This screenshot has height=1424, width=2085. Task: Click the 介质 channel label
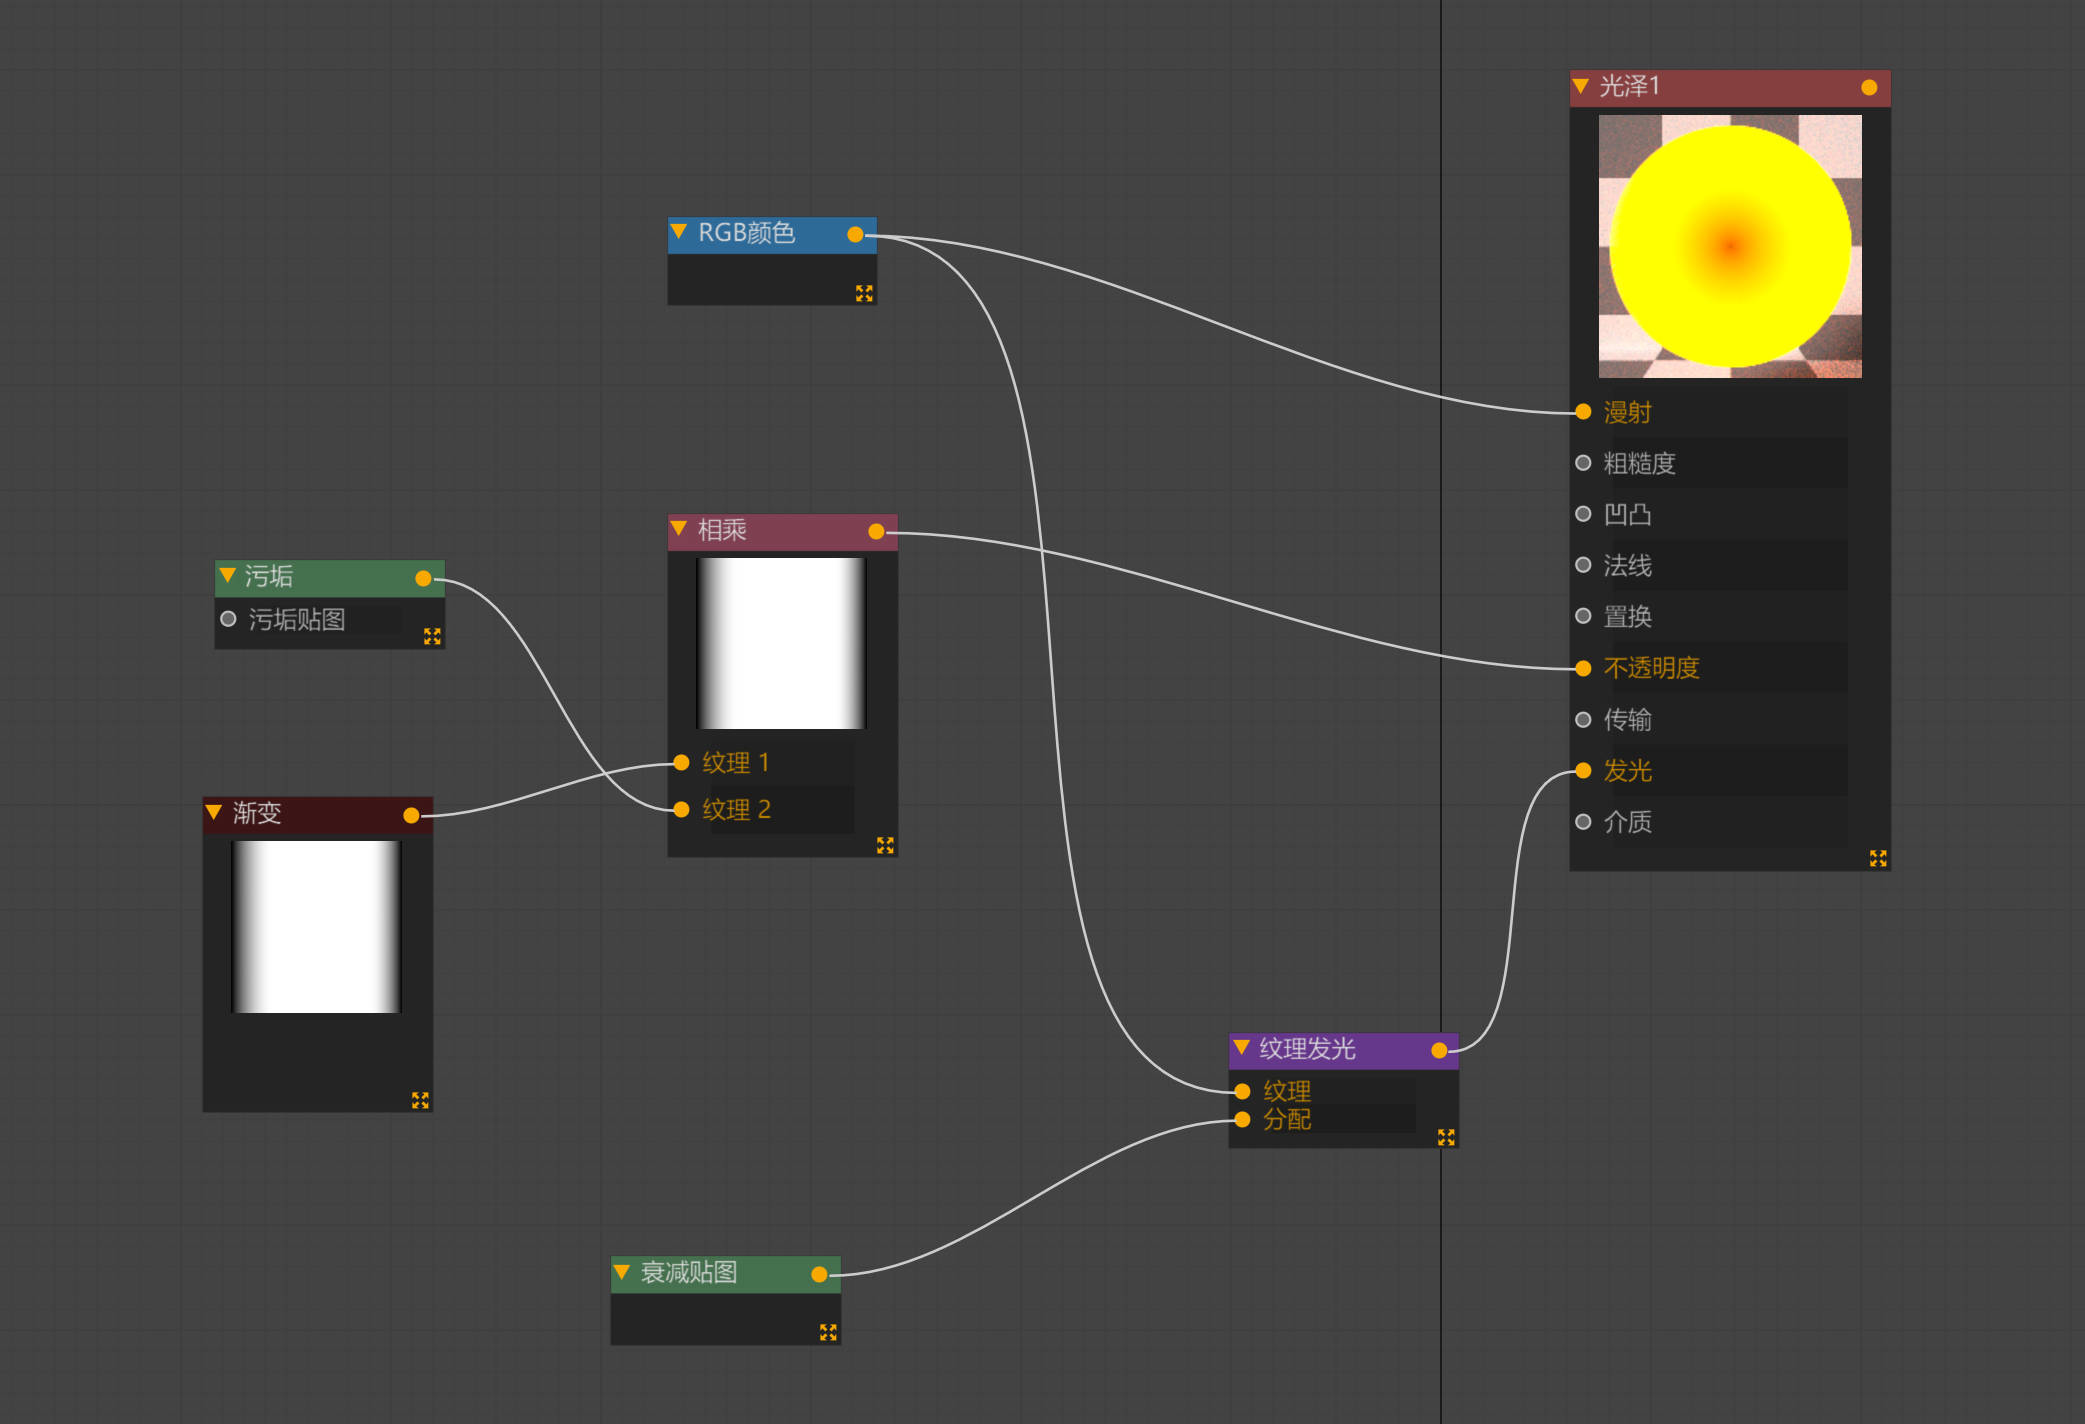[1628, 822]
